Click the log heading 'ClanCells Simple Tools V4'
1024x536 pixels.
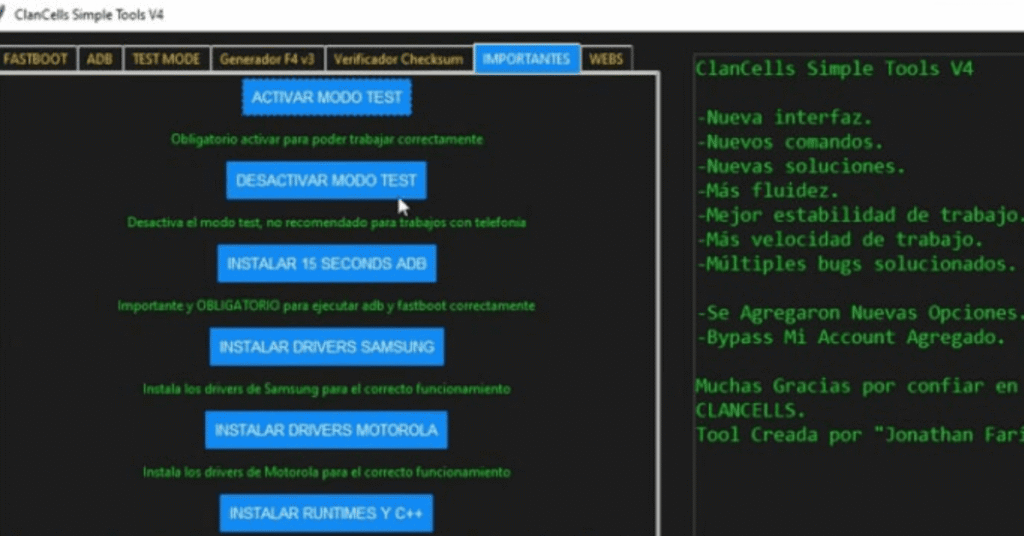coord(834,69)
